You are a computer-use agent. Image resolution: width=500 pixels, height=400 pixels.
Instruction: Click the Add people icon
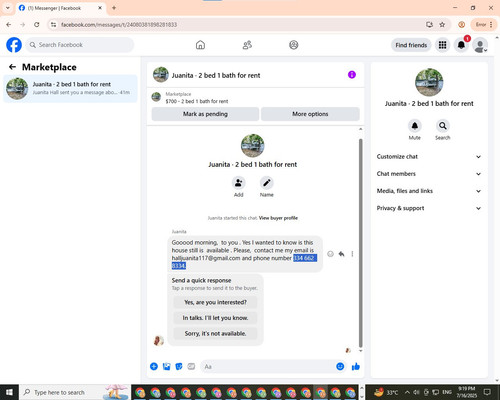239,183
